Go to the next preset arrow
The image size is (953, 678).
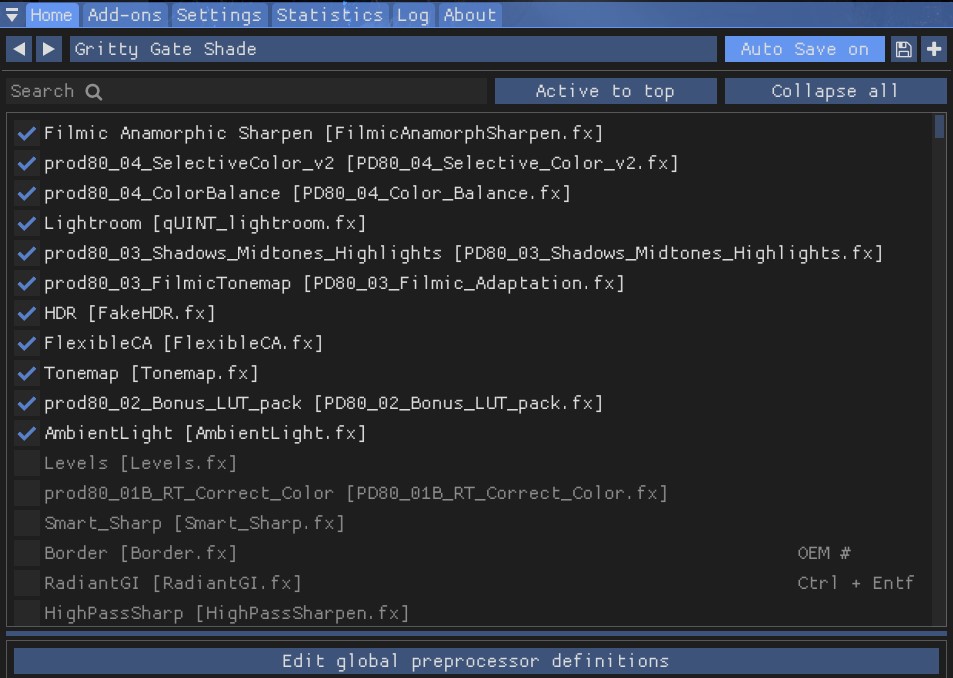(x=49, y=49)
